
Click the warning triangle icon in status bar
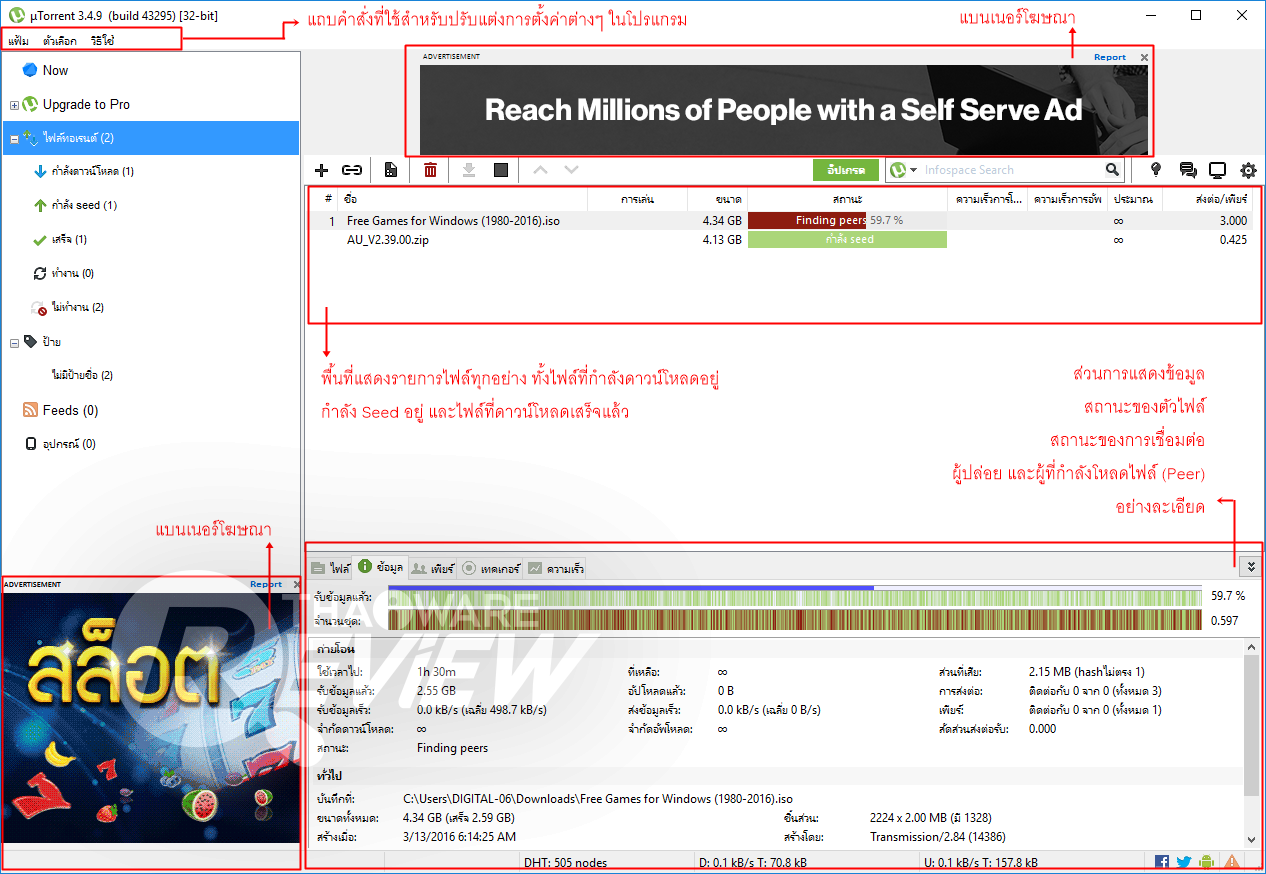pos(1231,862)
